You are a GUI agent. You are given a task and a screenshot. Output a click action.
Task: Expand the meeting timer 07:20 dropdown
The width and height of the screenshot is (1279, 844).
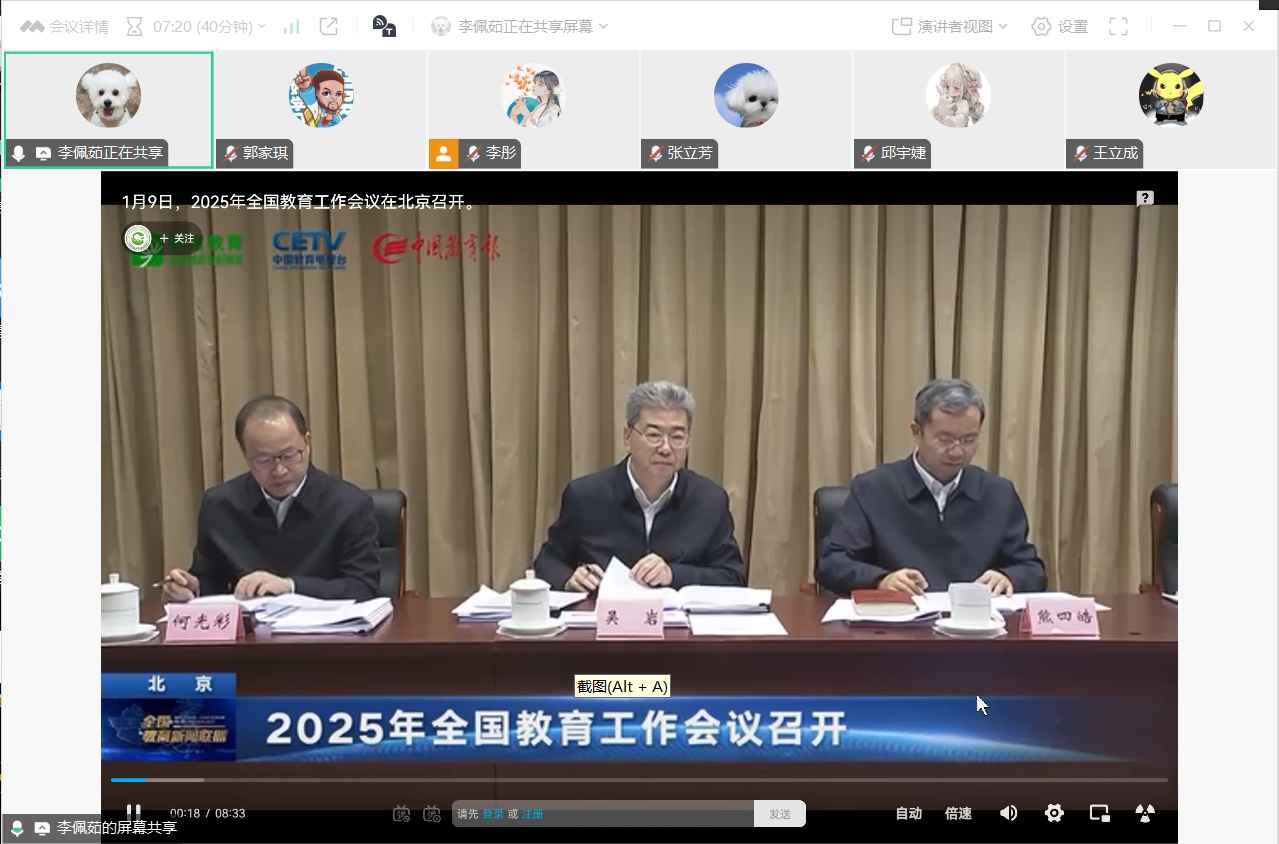click(x=262, y=27)
